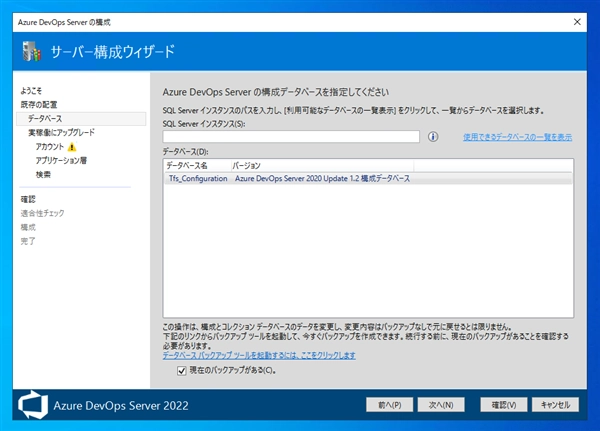600x431 pixels.
Task: Select 適合性チェック step in sidebar
Action: pos(42,213)
